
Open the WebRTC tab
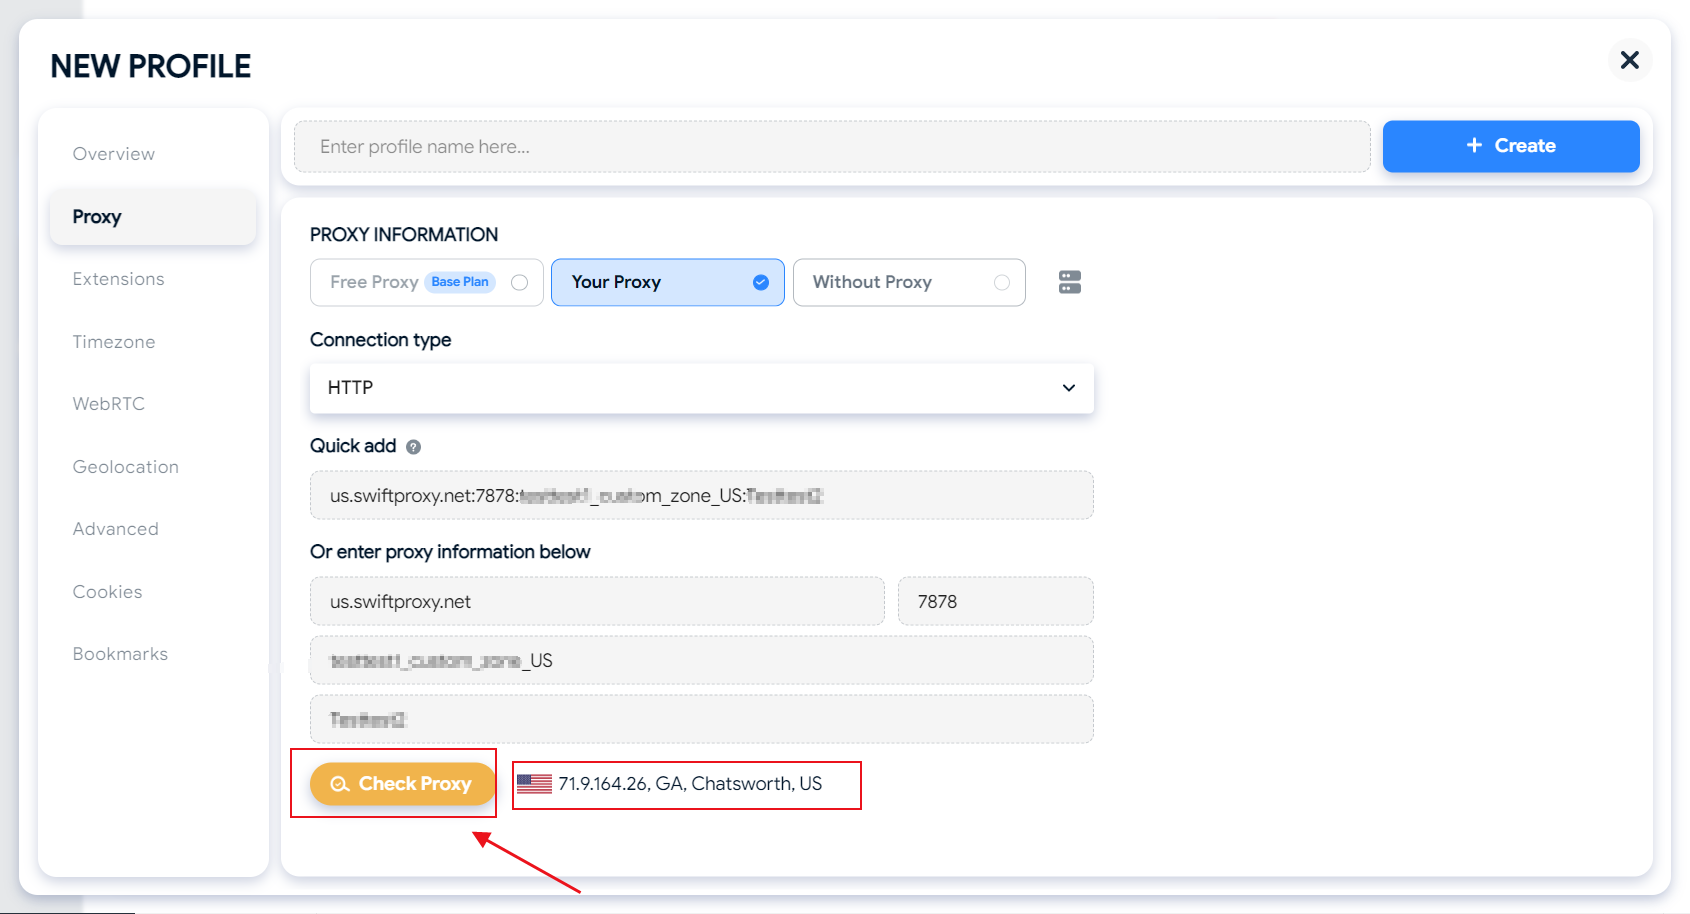[x=109, y=404]
